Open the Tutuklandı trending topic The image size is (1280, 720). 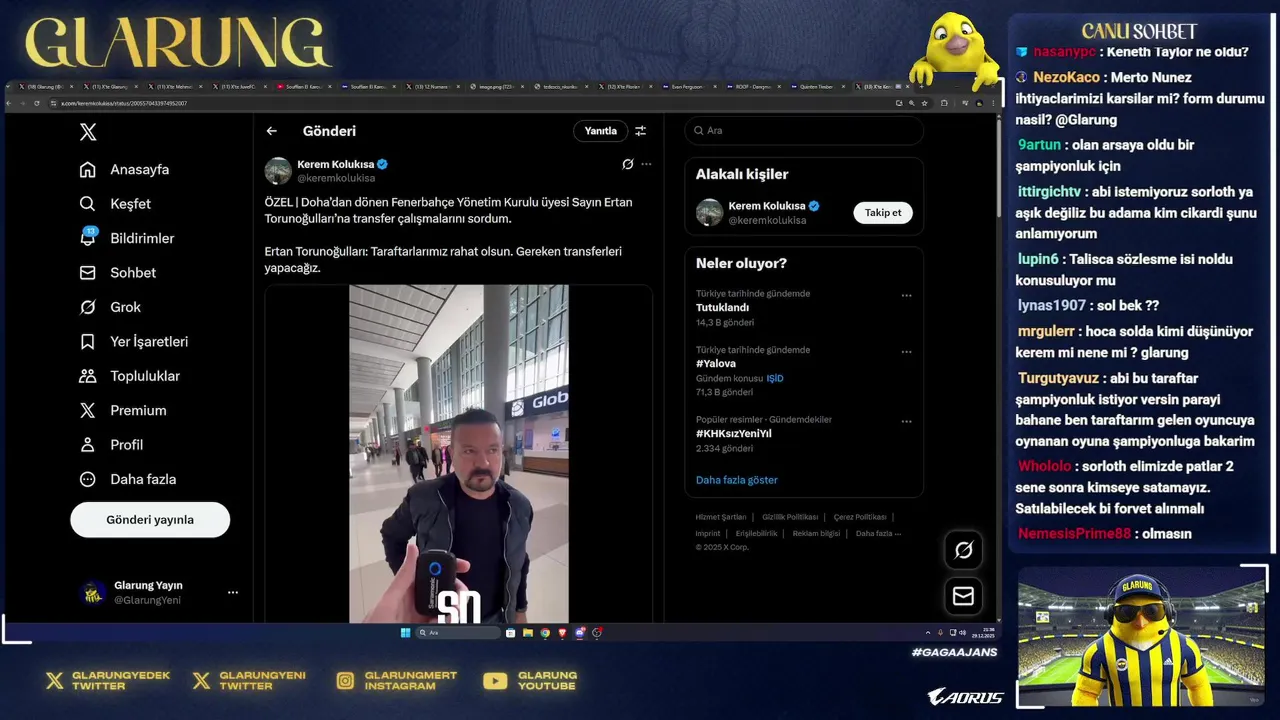[722, 308]
